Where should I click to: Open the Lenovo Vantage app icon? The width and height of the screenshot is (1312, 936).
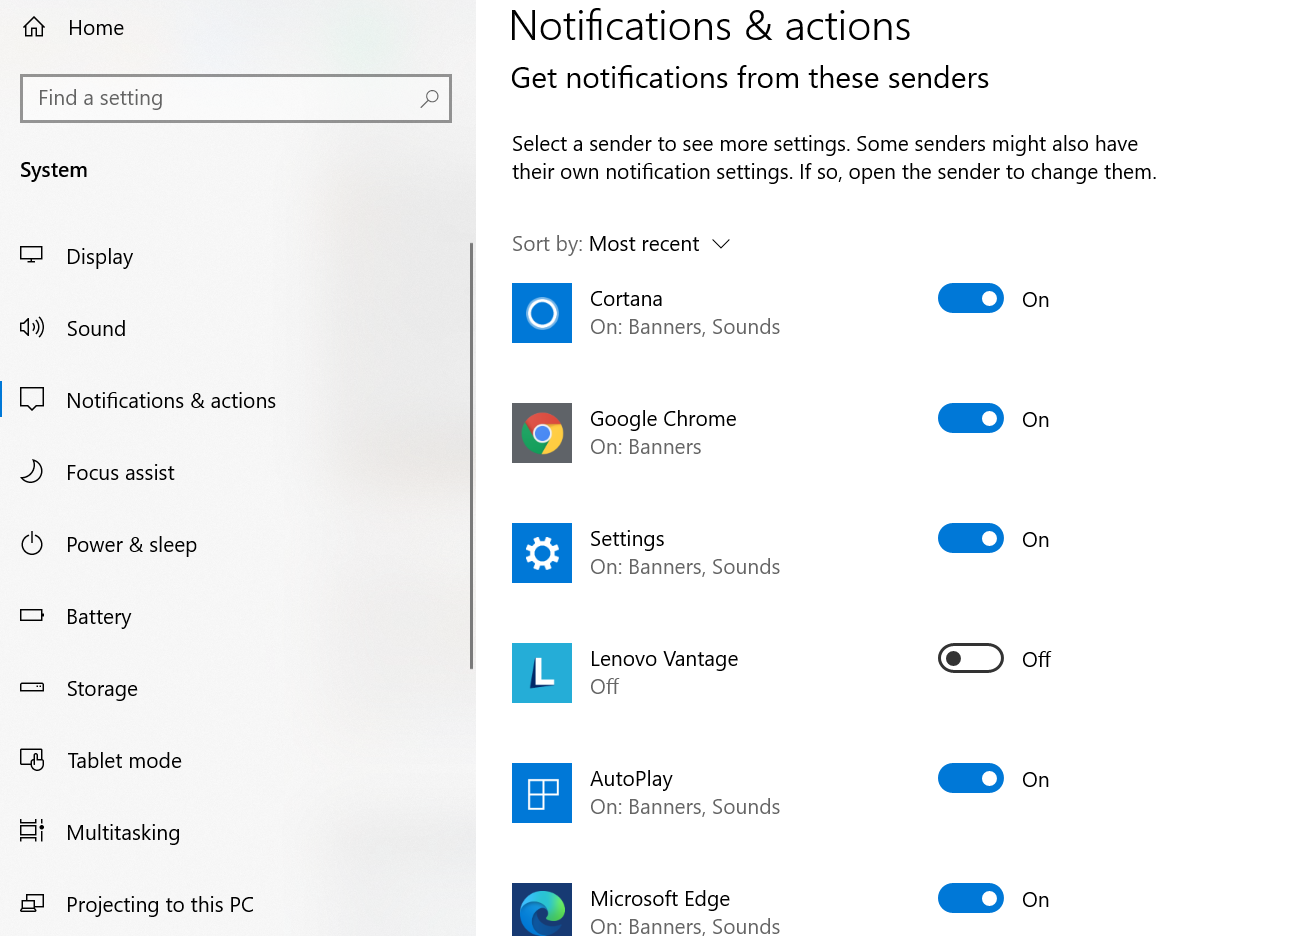click(x=542, y=673)
